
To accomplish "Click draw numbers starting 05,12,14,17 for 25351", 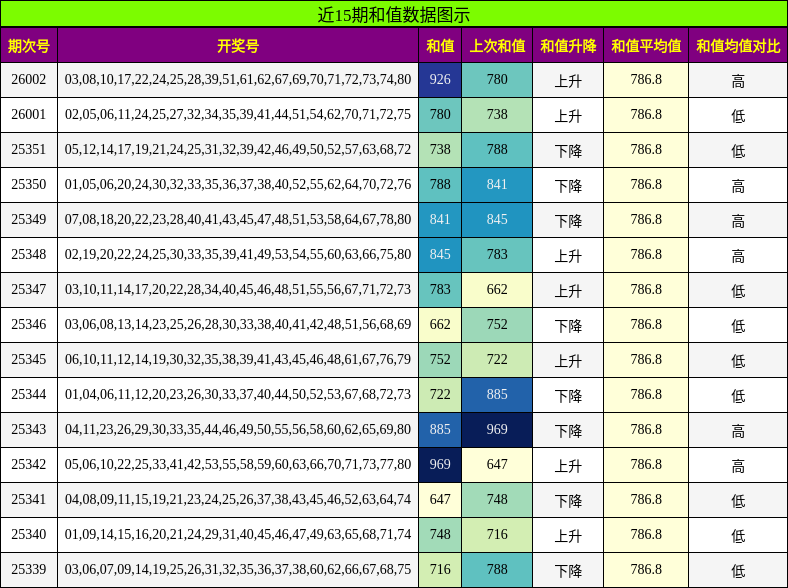I will (x=238, y=150).
